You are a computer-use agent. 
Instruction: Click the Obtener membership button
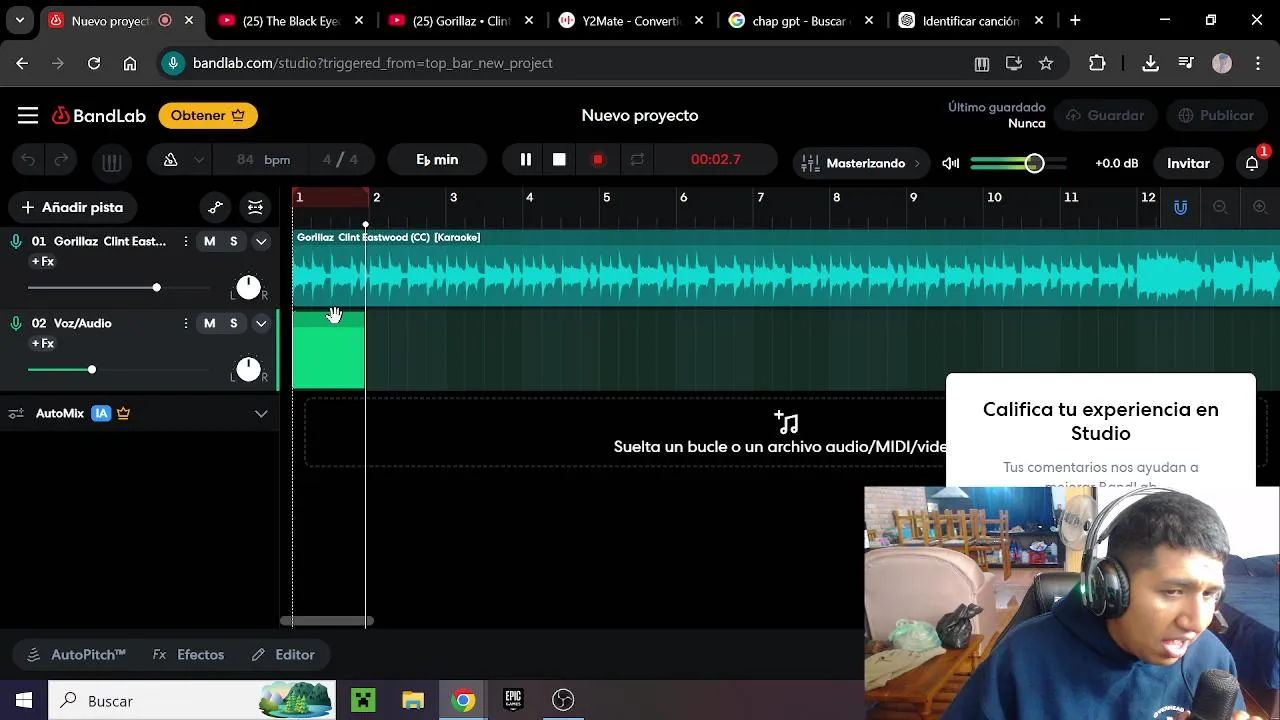[x=208, y=116]
